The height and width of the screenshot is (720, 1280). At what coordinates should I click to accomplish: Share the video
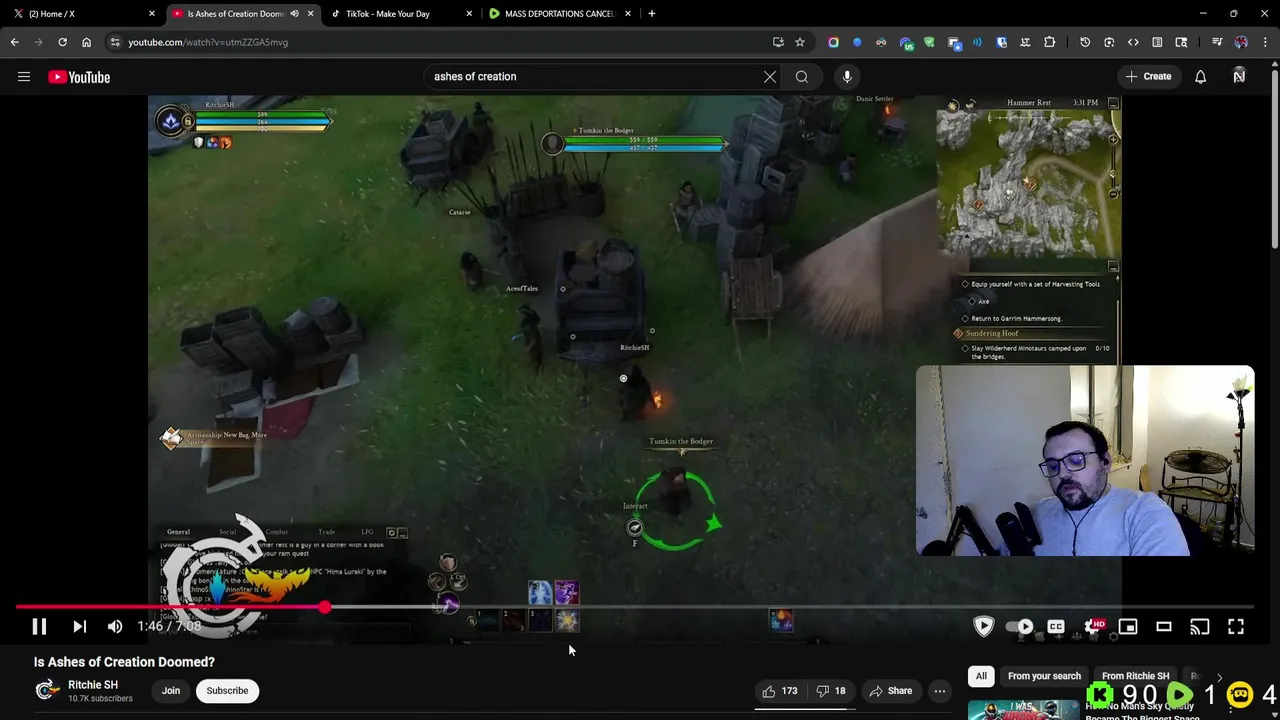[890, 691]
